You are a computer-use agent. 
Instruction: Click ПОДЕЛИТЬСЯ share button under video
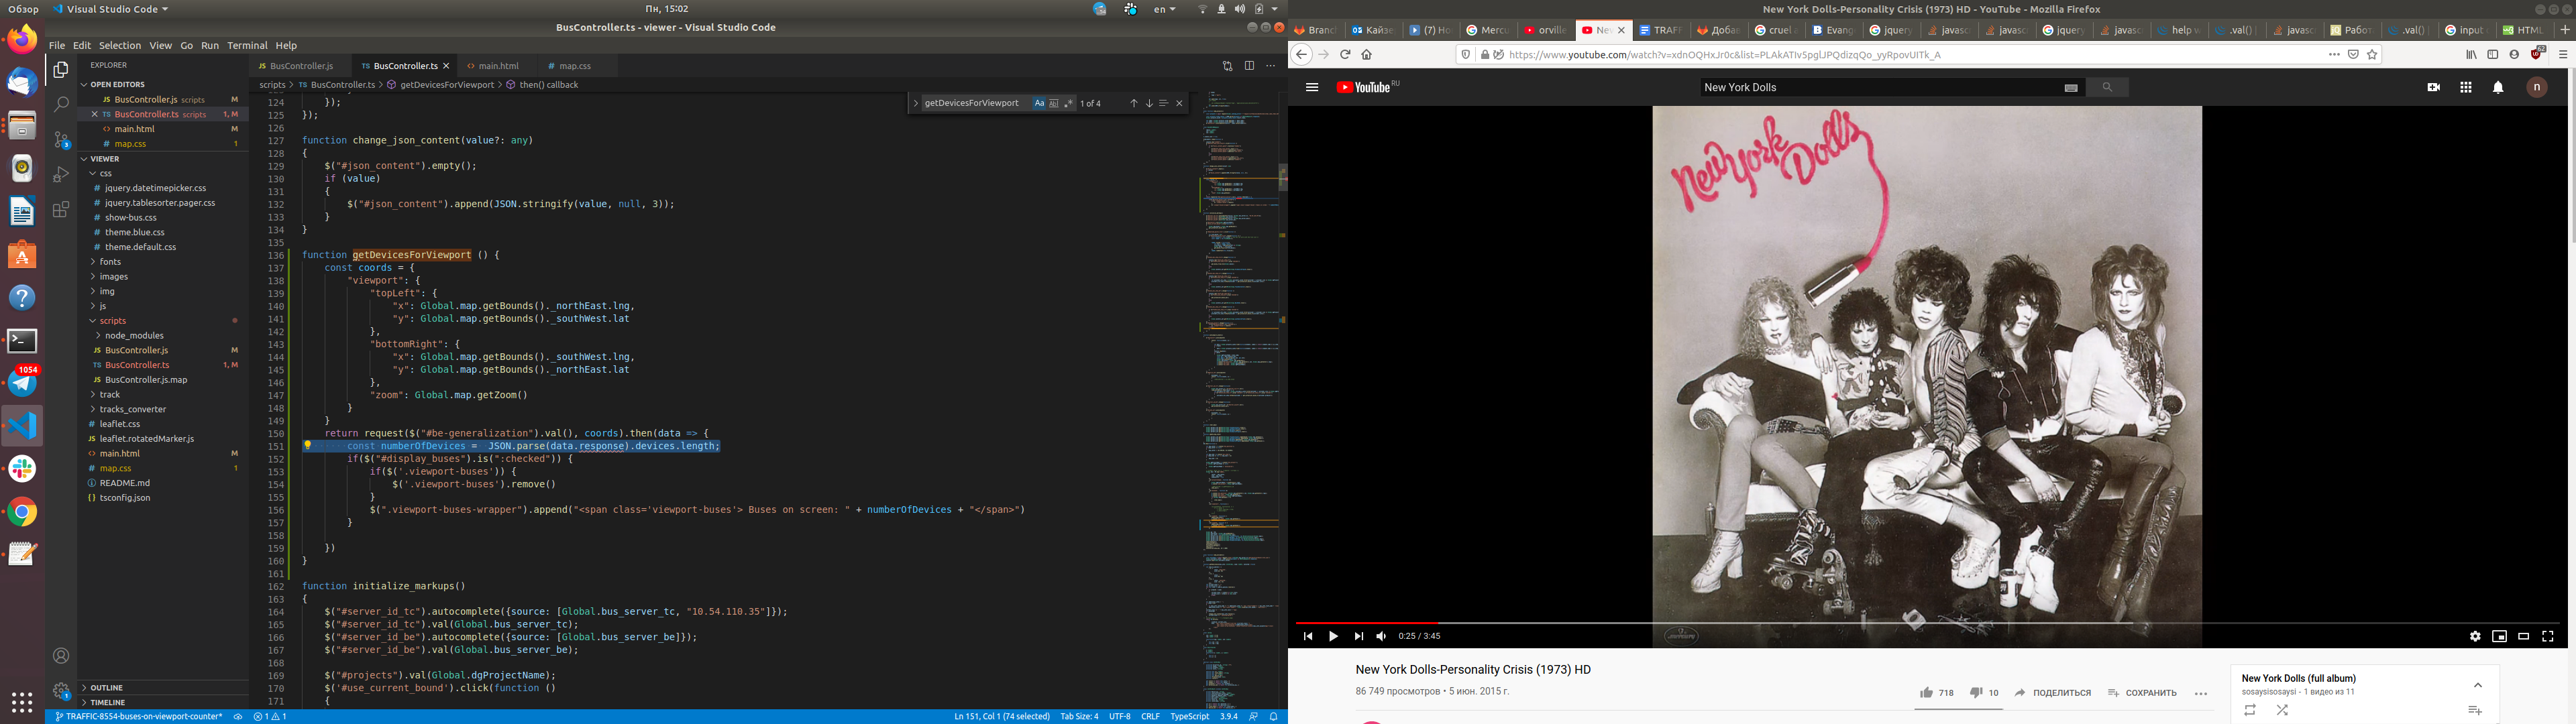[2052, 693]
